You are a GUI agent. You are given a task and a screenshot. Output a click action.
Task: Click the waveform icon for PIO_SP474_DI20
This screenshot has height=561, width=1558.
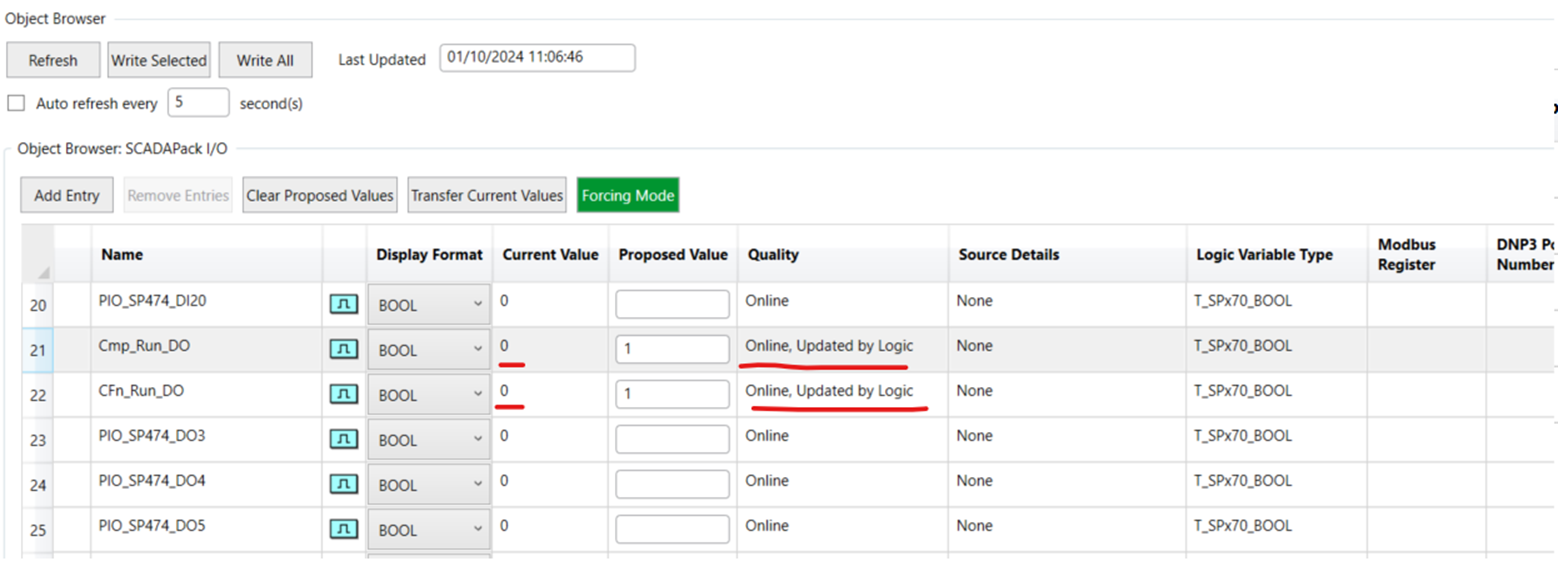[344, 304]
